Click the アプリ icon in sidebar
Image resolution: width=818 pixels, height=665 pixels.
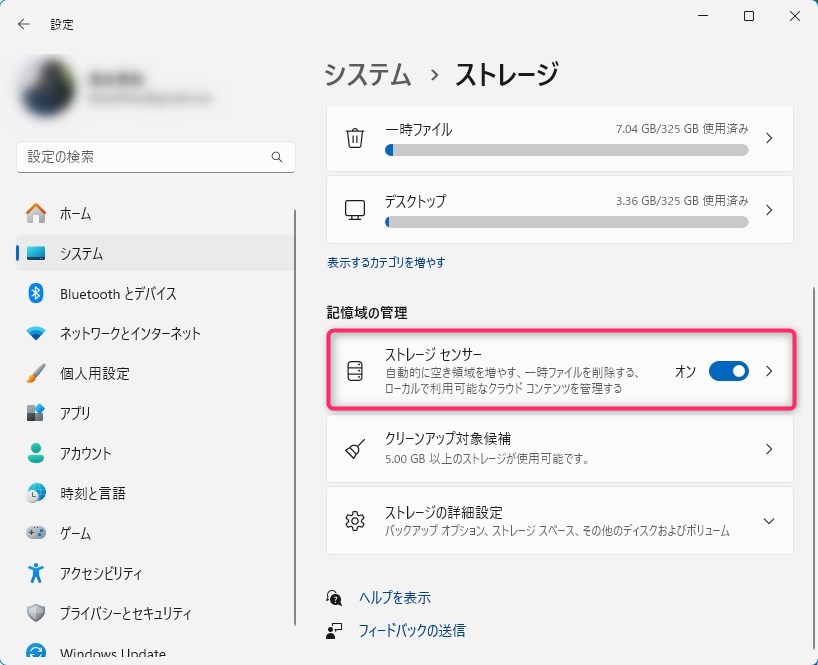tap(36, 413)
